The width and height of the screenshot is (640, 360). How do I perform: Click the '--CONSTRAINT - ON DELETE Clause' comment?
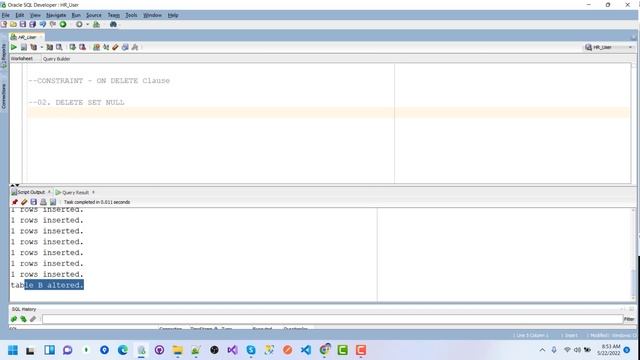pos(99,81)
